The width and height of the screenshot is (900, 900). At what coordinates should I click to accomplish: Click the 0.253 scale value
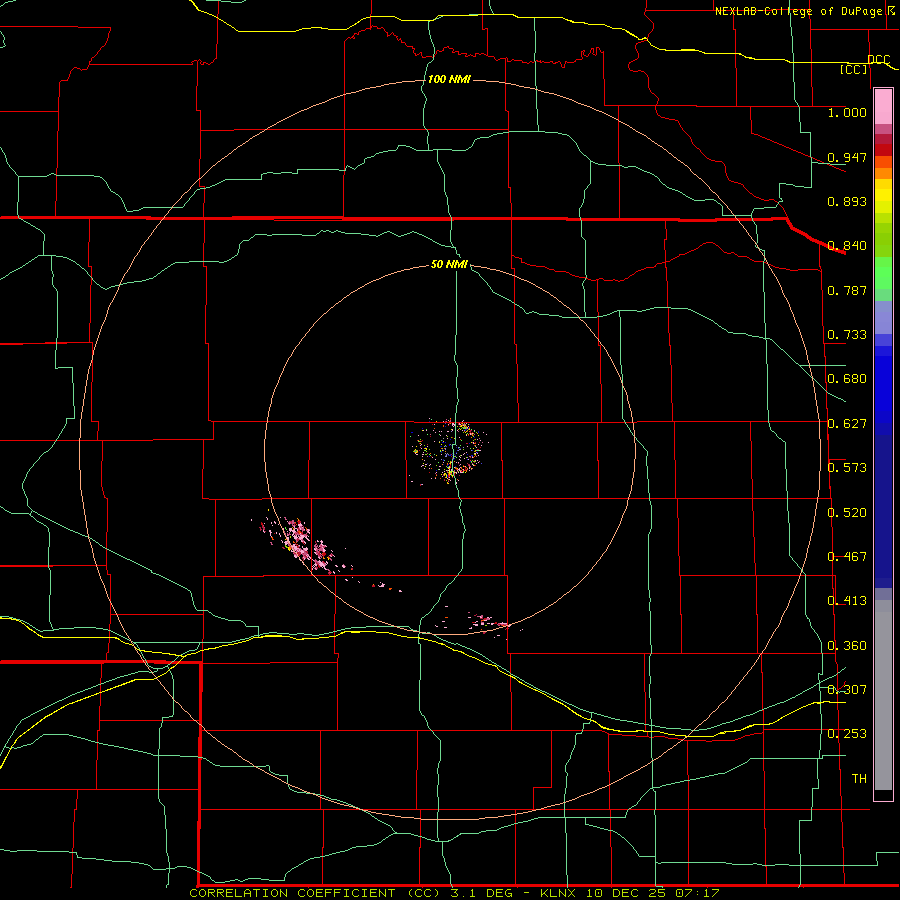(847, 734)
